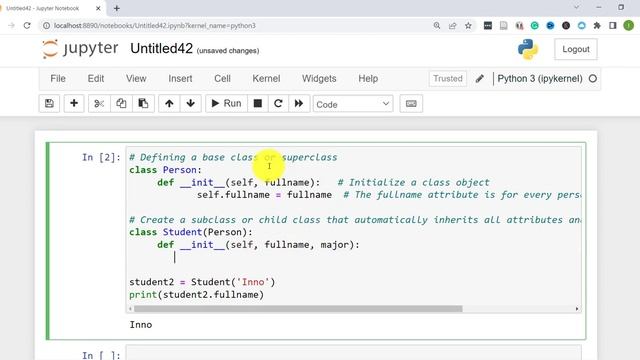This screenshot has width=640, height=360.
Task: Click the output text Inno
Action: click(141, 325)
